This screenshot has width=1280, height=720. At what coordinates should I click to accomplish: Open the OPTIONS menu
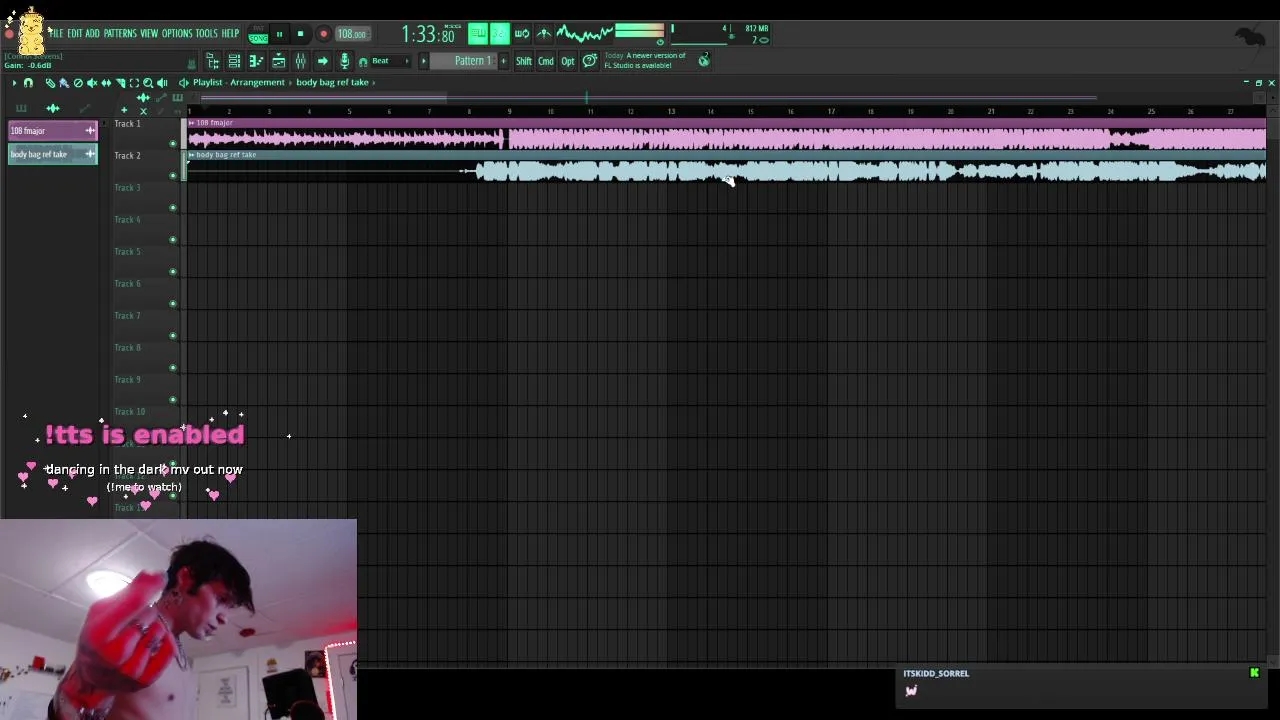coord(177,33)
